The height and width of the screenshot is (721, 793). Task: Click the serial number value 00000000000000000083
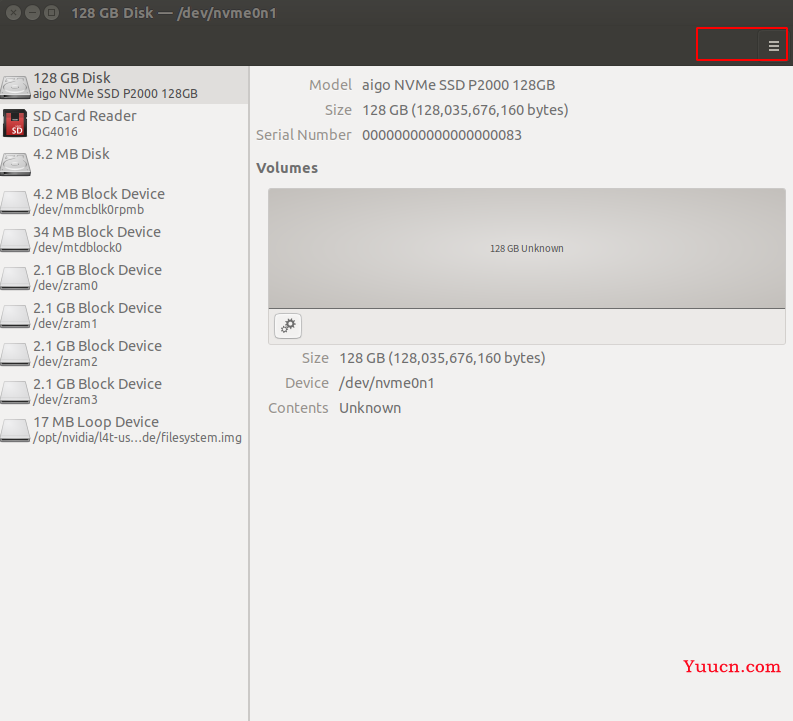(x=442, y=135)
